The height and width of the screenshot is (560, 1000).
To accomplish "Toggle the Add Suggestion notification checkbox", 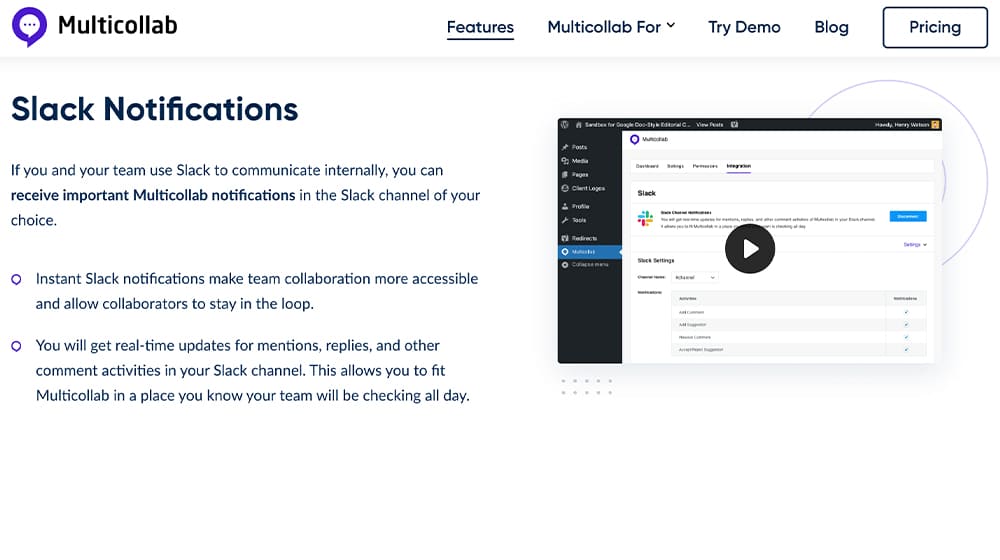I will [x=906, y=325].
